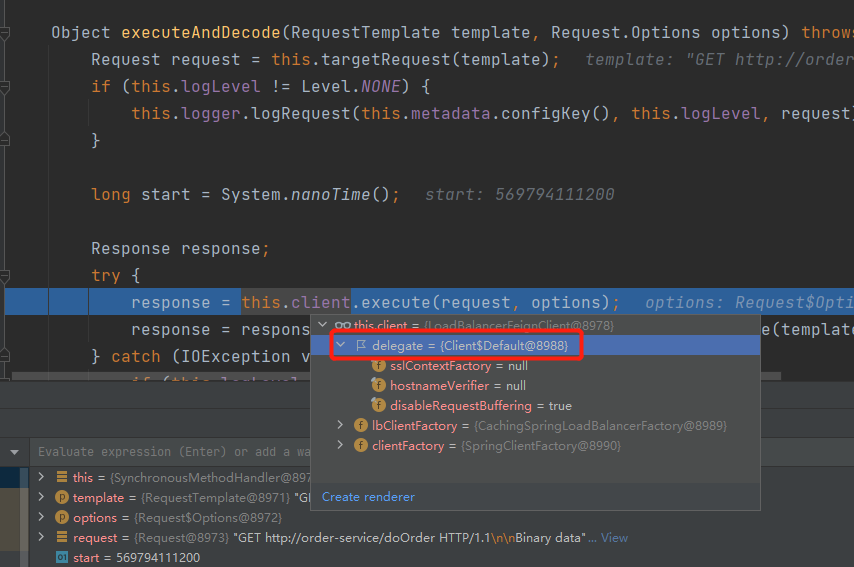Click the Create renderer link
Viewport: 854px width, 567px height.
click(x=368, y=497)
